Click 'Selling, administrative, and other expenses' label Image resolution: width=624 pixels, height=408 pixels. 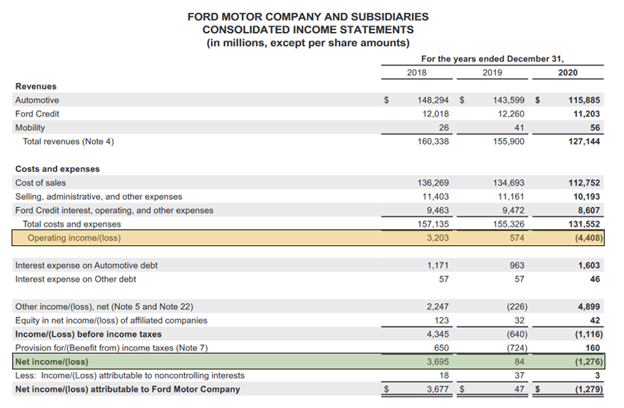coord(99,197)
